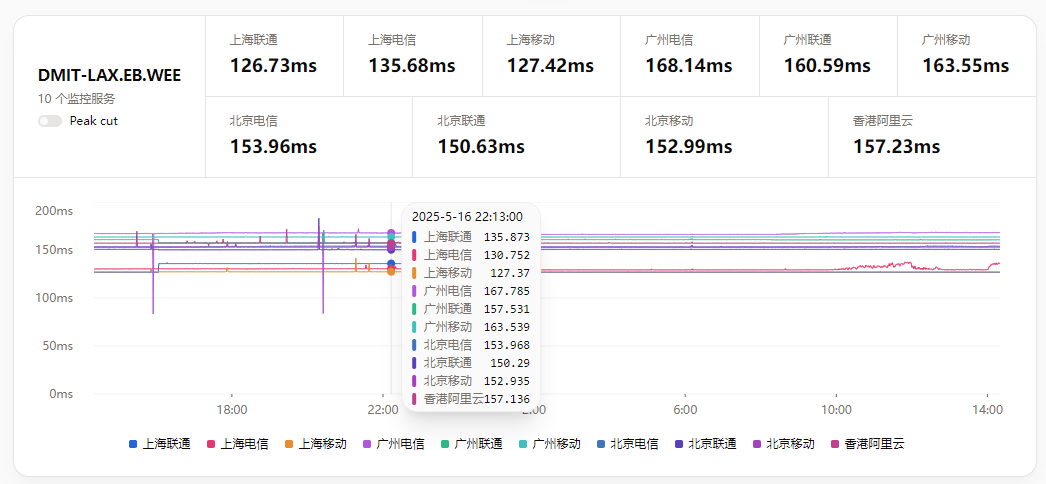Toggle 北京联通 legend item
Screen dimensions: 1046x484
coord(705,443)
